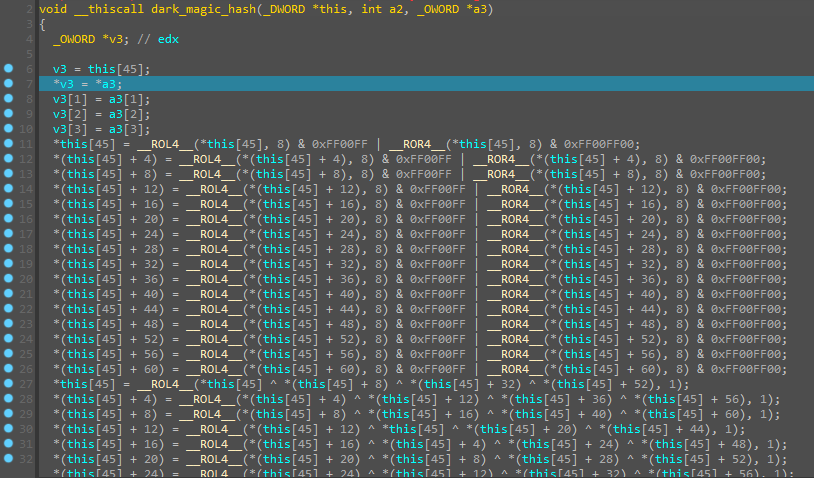This screenshot has width=814, height=478.
Task: Toggle breakpoint dot on highlighted line 7
Action: click(8, 83)
